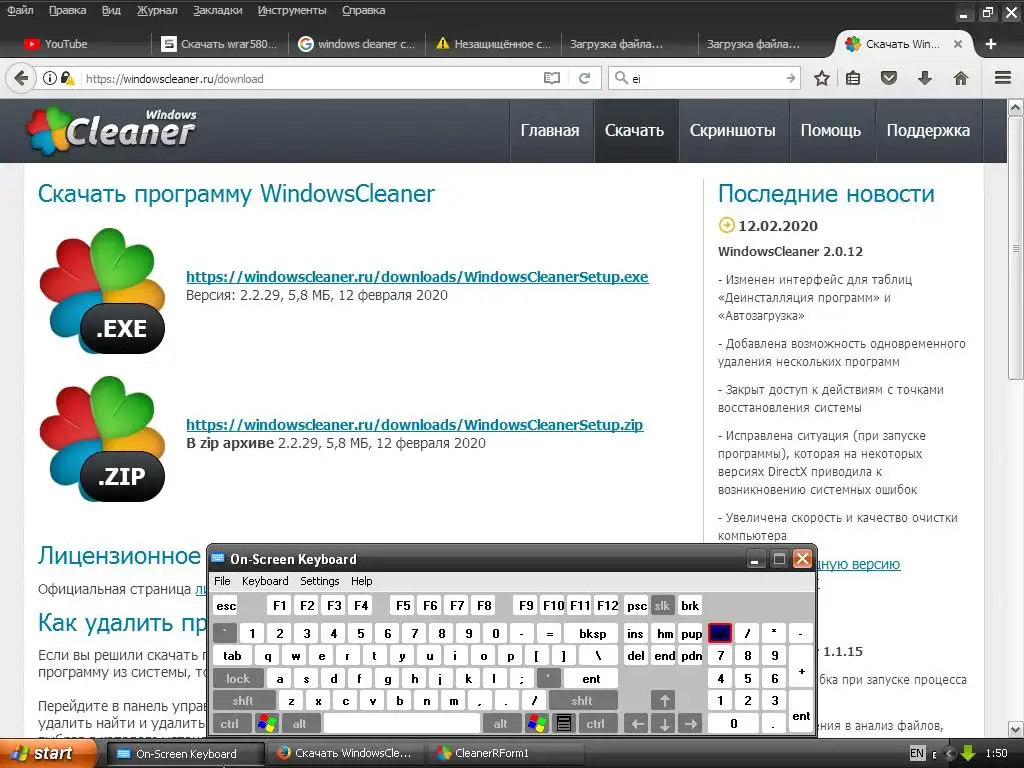Toggle the right alt key
This screenshot has height=768, width=1024.
click(500, 723)
